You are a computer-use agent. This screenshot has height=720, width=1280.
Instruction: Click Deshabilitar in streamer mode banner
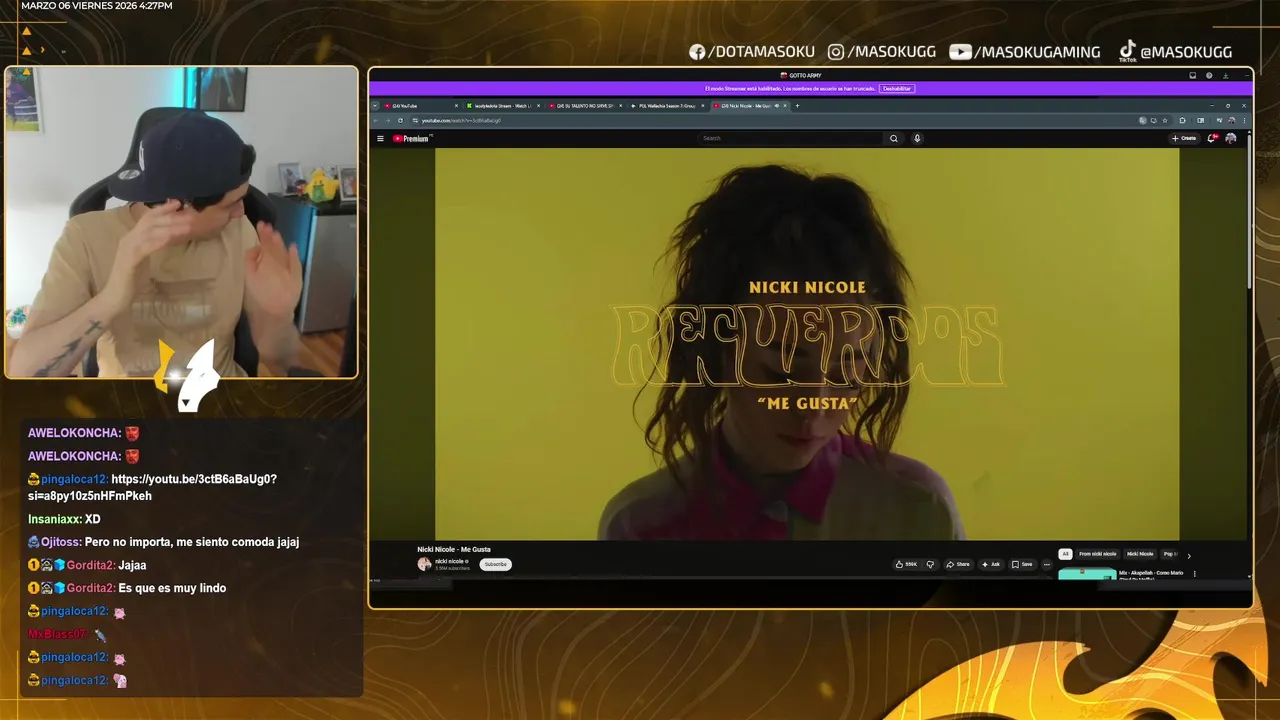tap(897, 89)
